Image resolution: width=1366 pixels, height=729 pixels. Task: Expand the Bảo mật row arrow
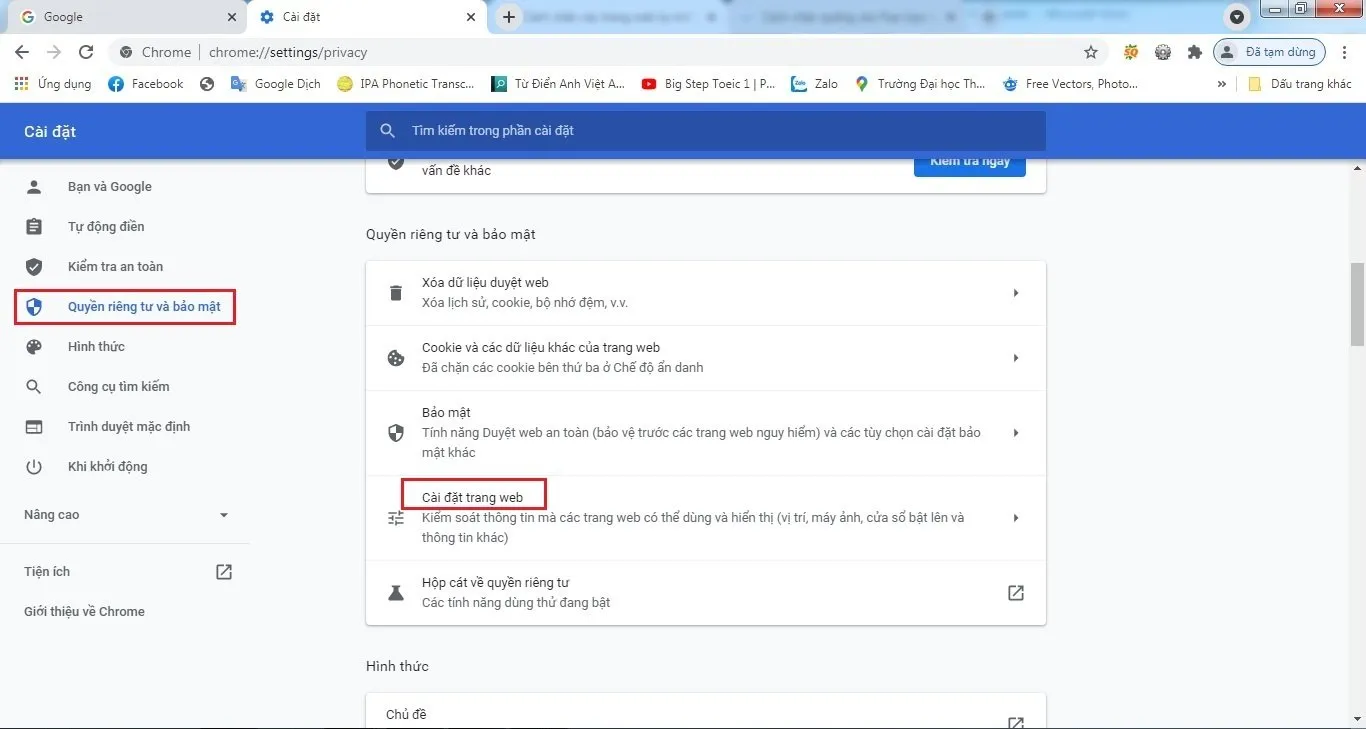click(1016, 433)
